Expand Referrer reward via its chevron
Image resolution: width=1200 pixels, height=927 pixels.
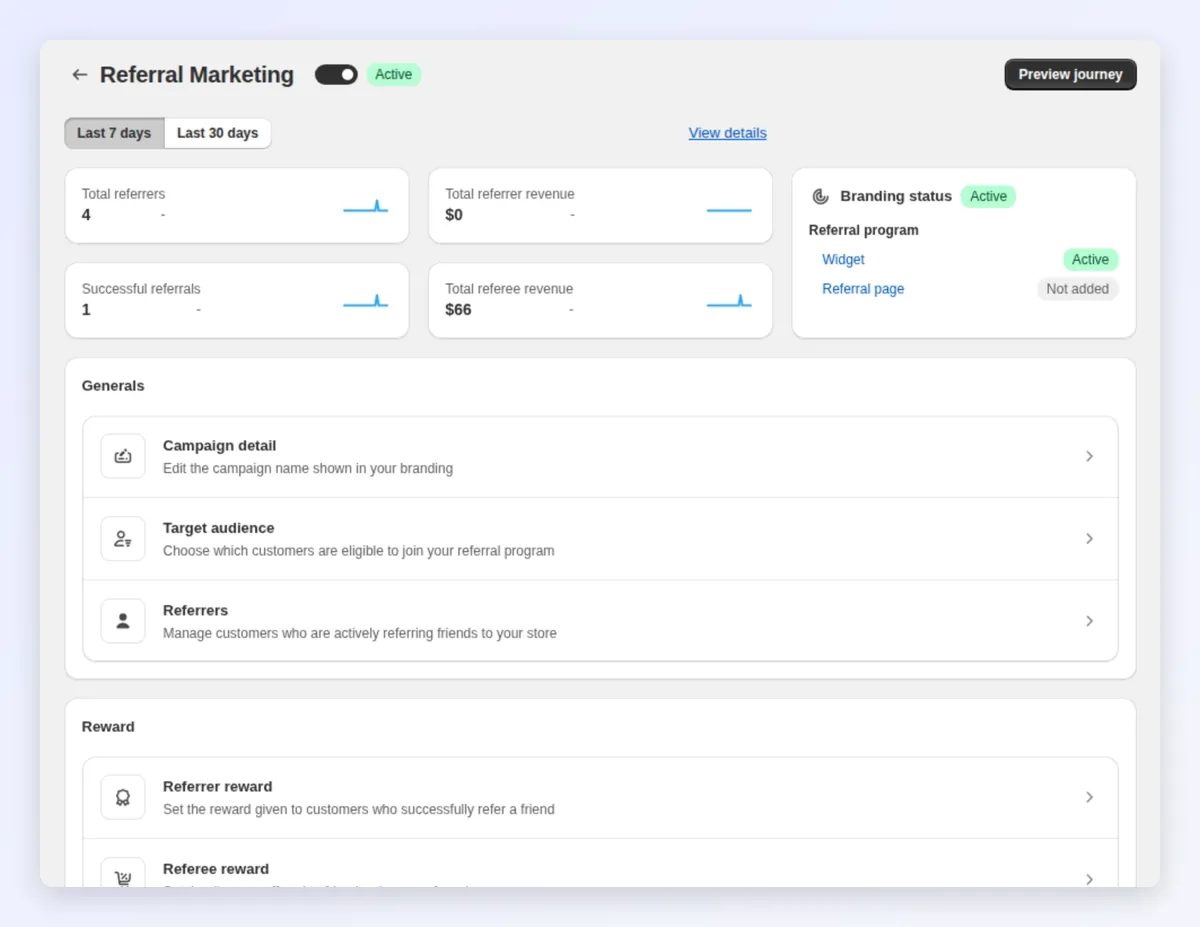click(x=1089, y=798)
